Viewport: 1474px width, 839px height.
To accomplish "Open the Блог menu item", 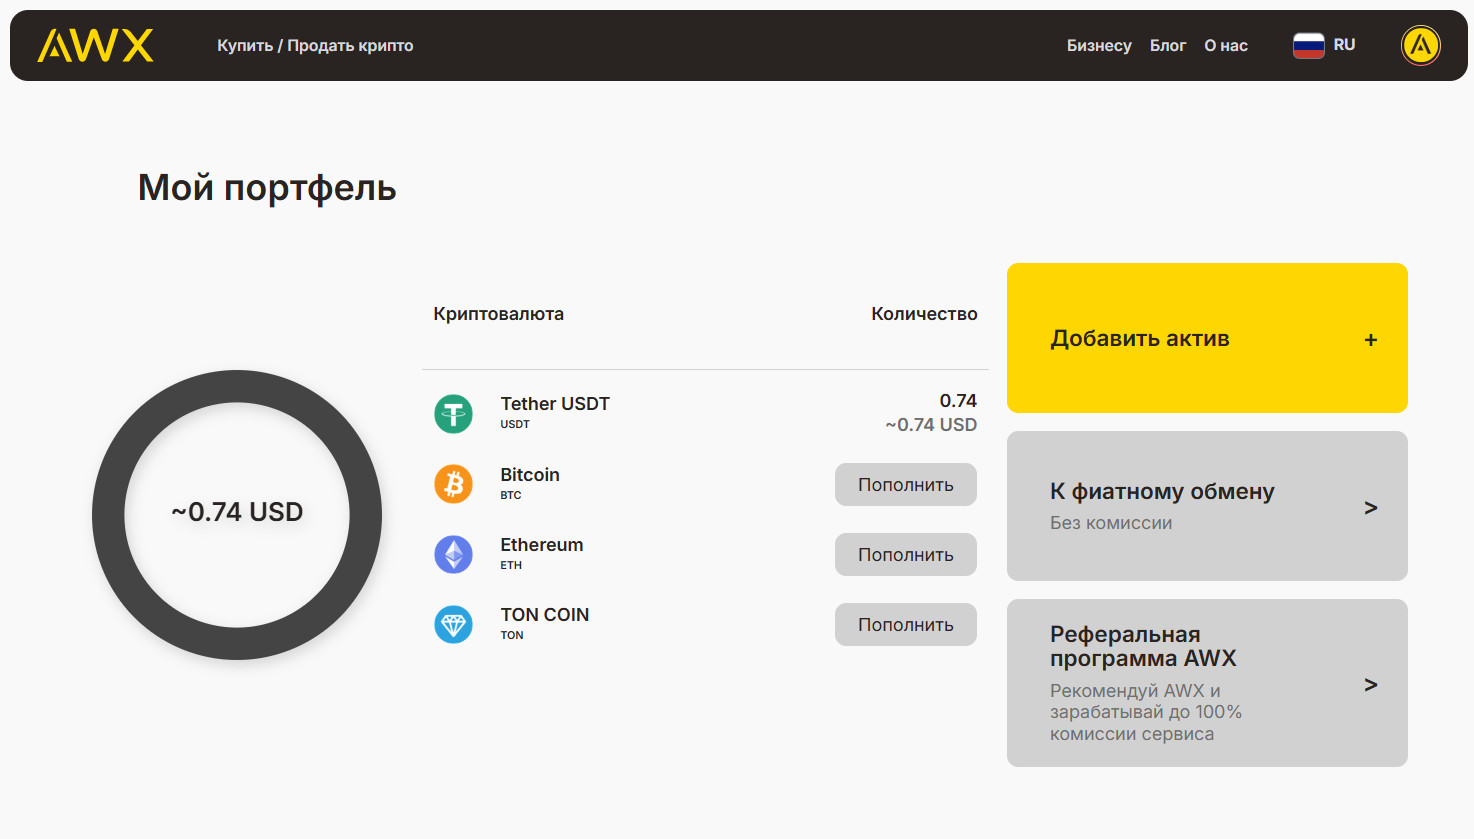I will (1167, 46).
